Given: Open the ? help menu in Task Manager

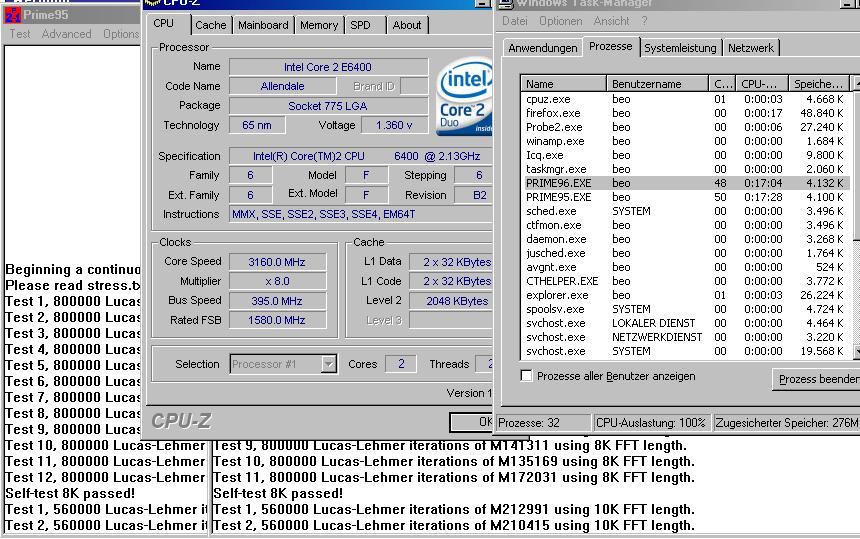Looking at the screenshot, I should tap(644, 21).
